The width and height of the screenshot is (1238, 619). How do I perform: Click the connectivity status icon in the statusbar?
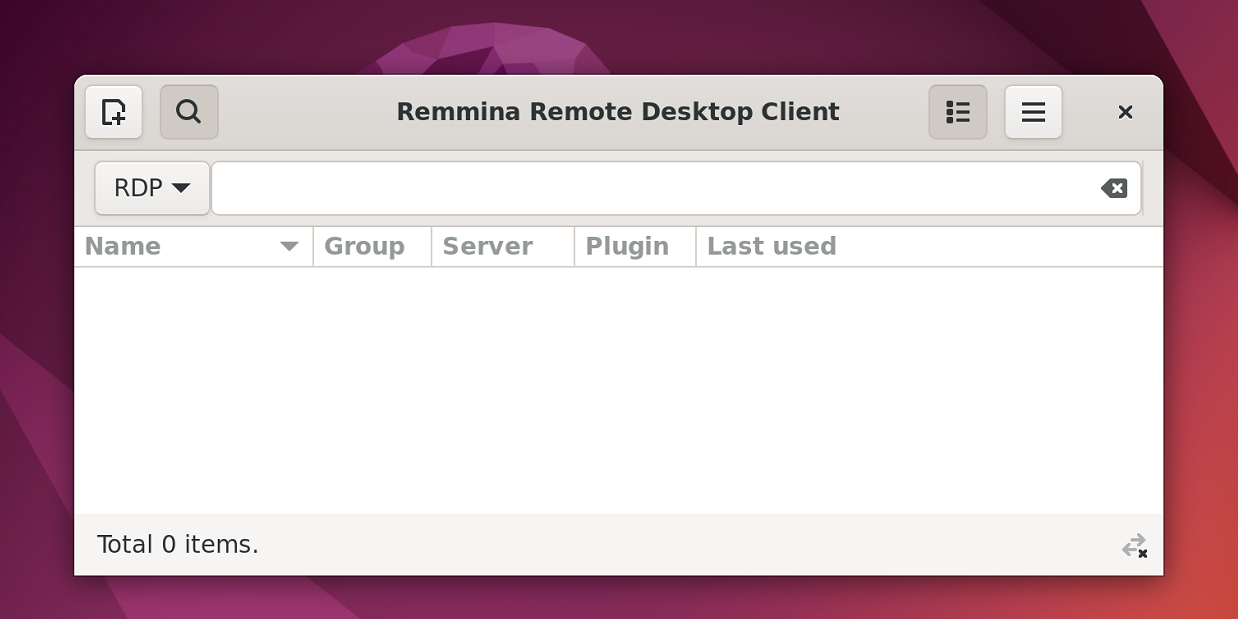pyautogui.click(x=1134, y=546)
